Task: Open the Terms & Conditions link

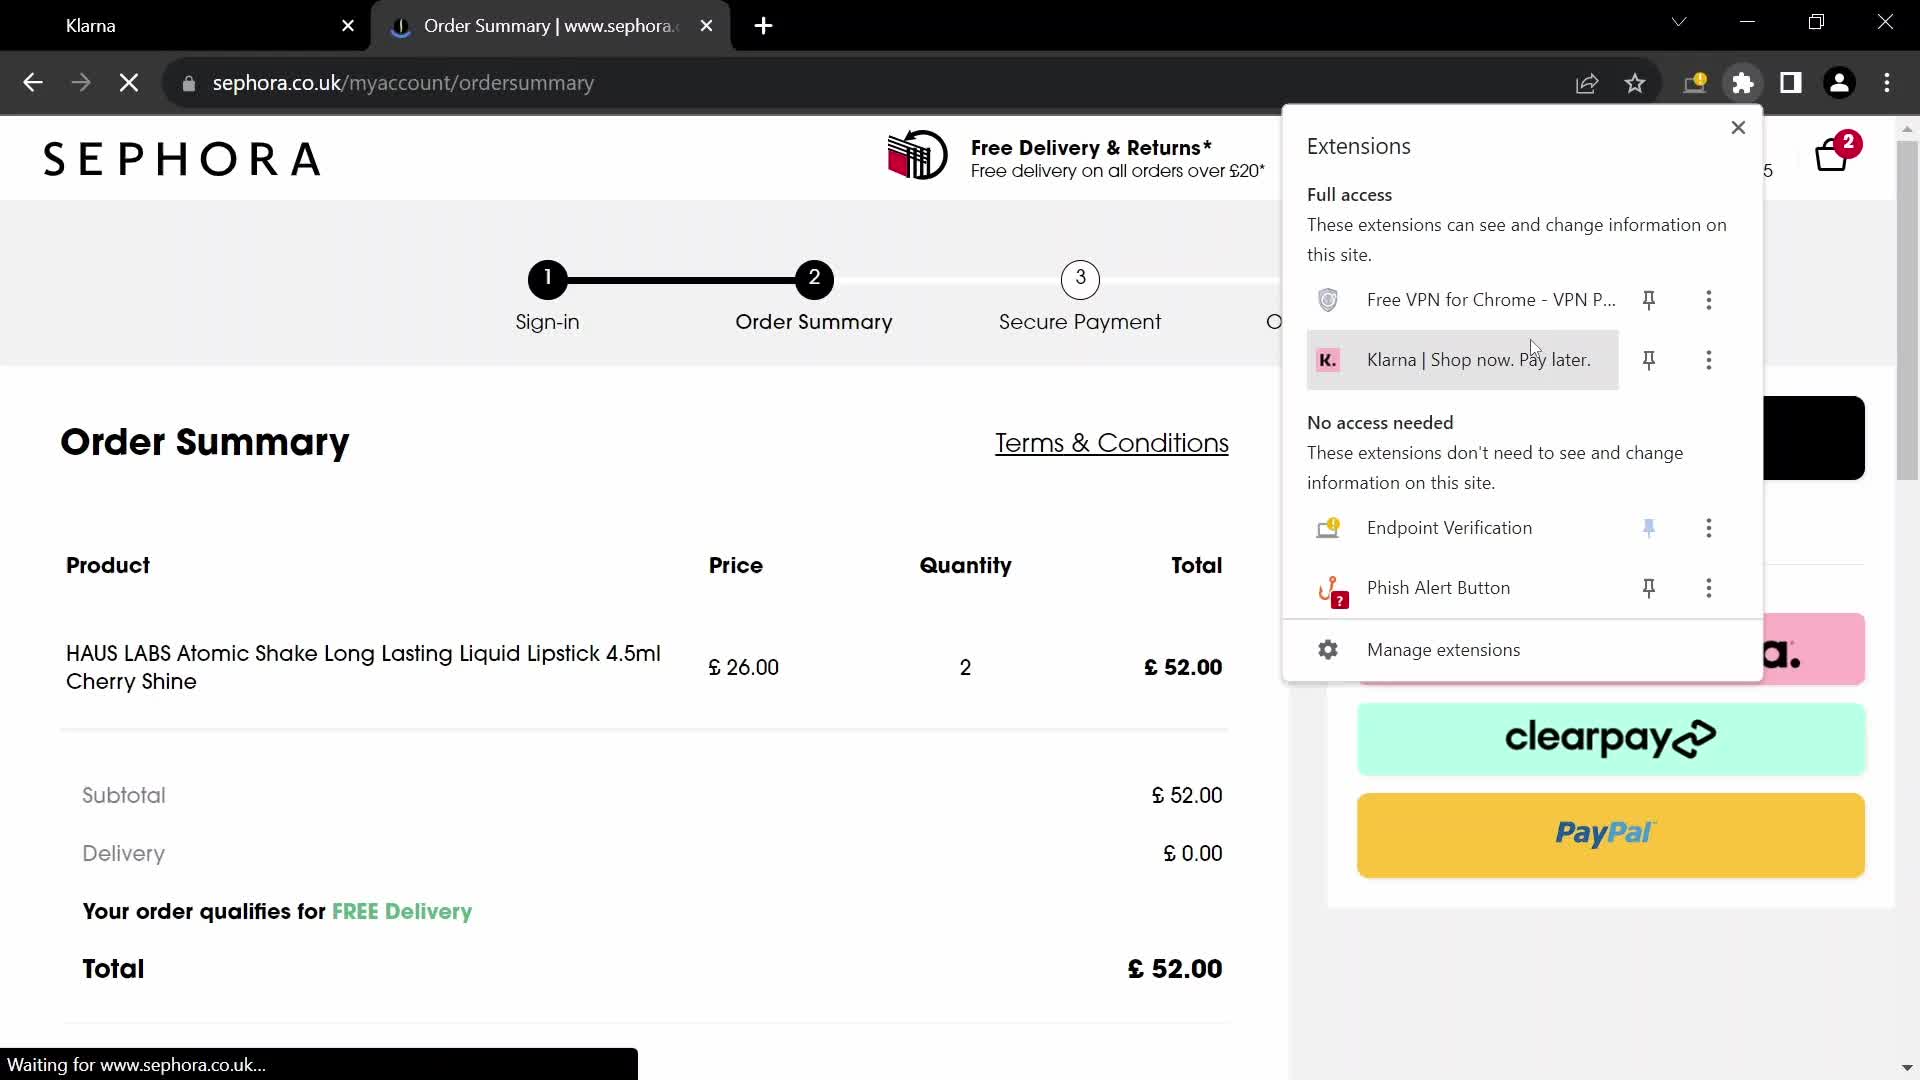Action: tap(1111, 443)
